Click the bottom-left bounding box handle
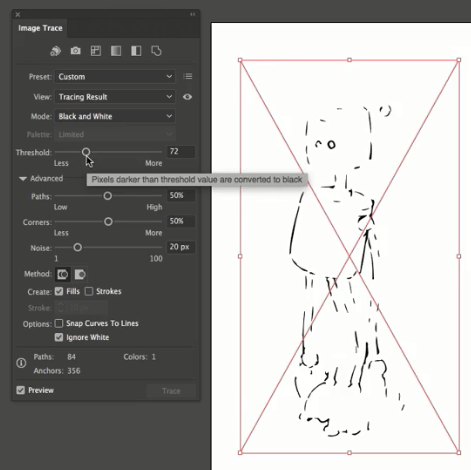The image size is (471, 470). [240, 452]
